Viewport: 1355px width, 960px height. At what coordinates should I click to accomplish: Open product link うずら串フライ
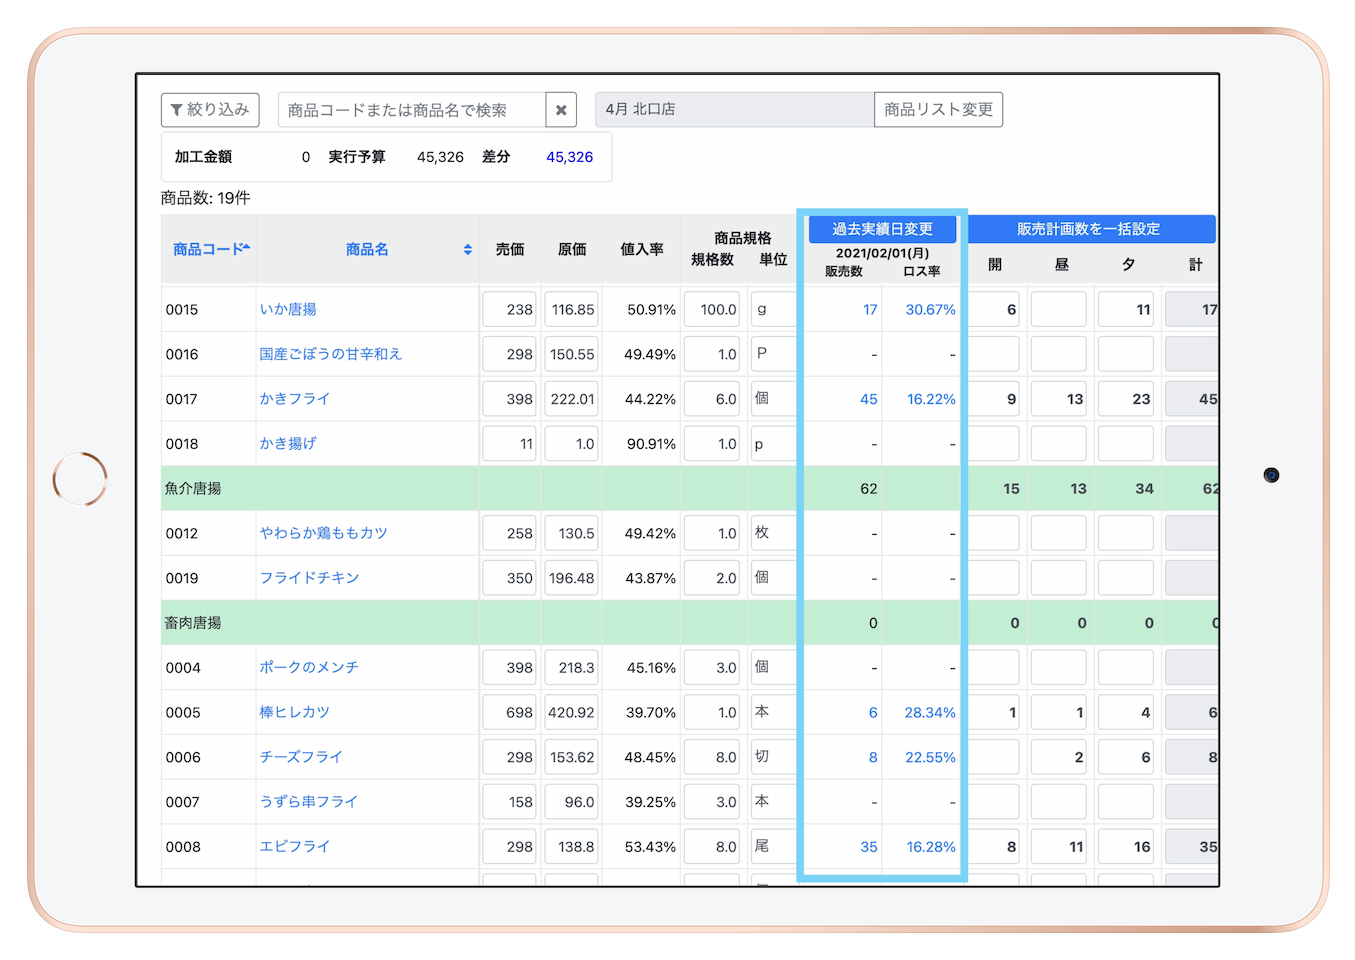click(308, 802)
